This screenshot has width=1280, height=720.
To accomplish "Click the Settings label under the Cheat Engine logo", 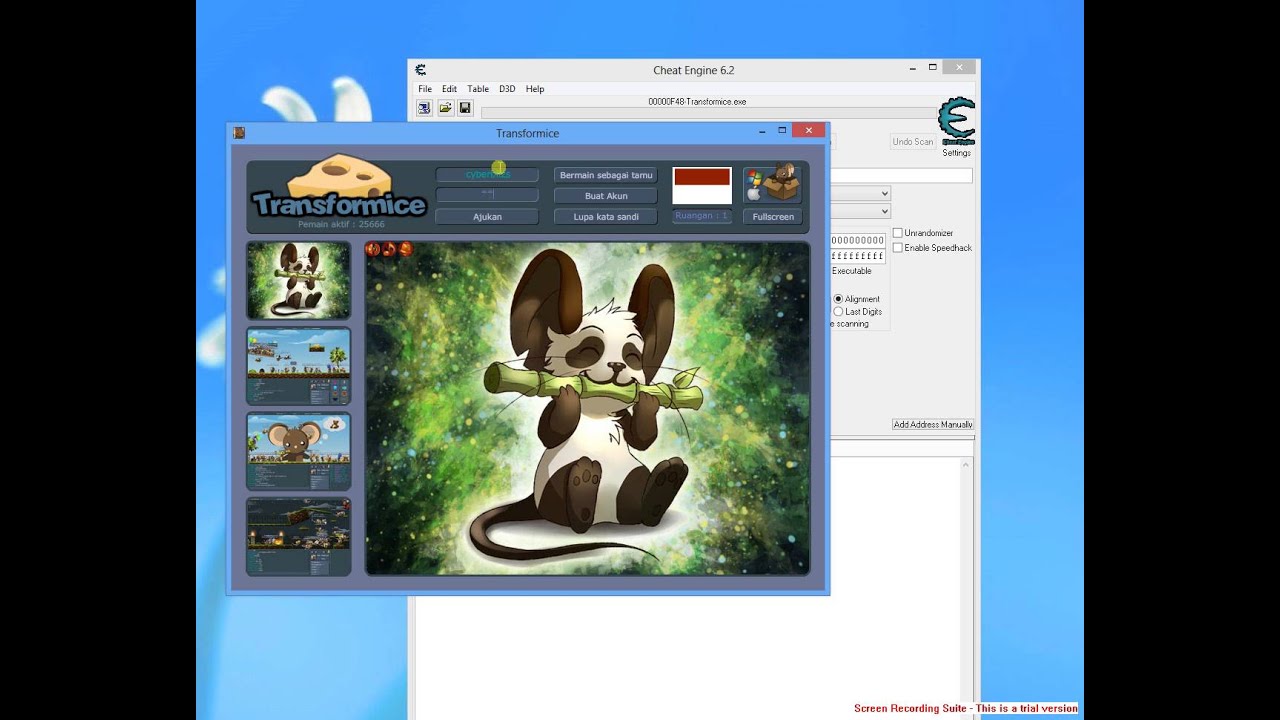I will (956, 153).
